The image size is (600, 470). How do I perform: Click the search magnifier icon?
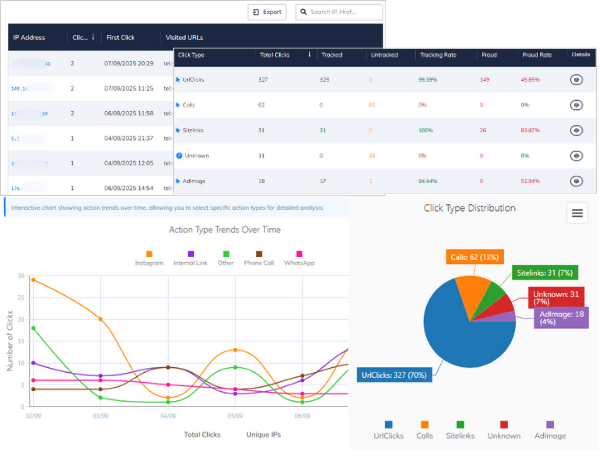click(303, 13)
